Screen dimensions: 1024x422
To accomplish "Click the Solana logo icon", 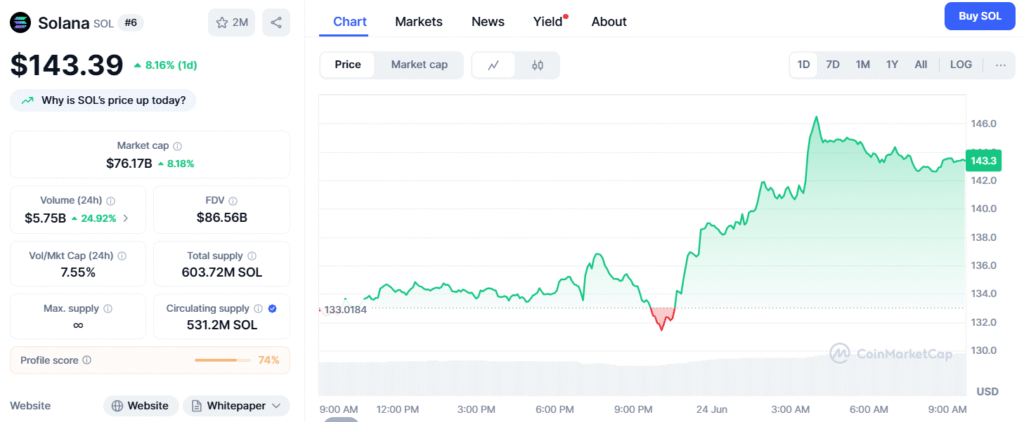I will pyautogui.click(x=21, y=23).
